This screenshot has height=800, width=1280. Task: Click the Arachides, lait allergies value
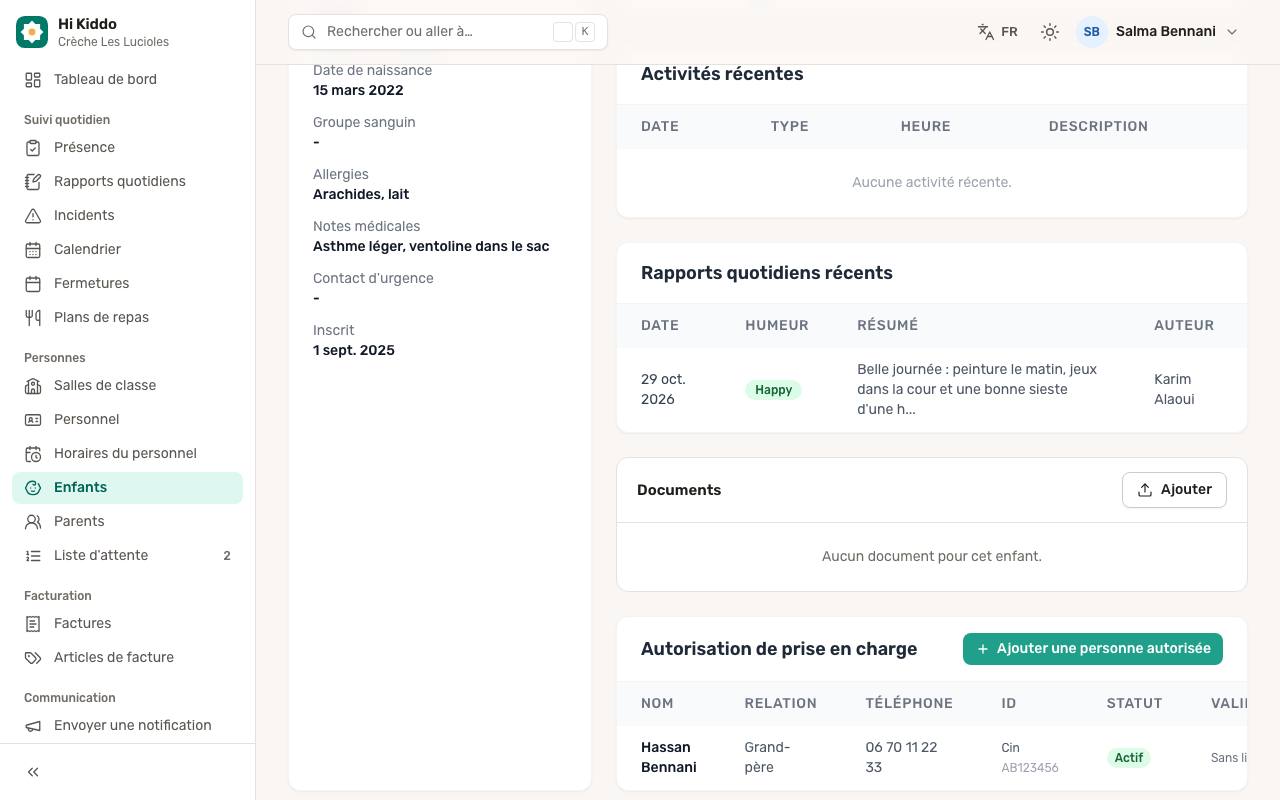tap(361, 194)
